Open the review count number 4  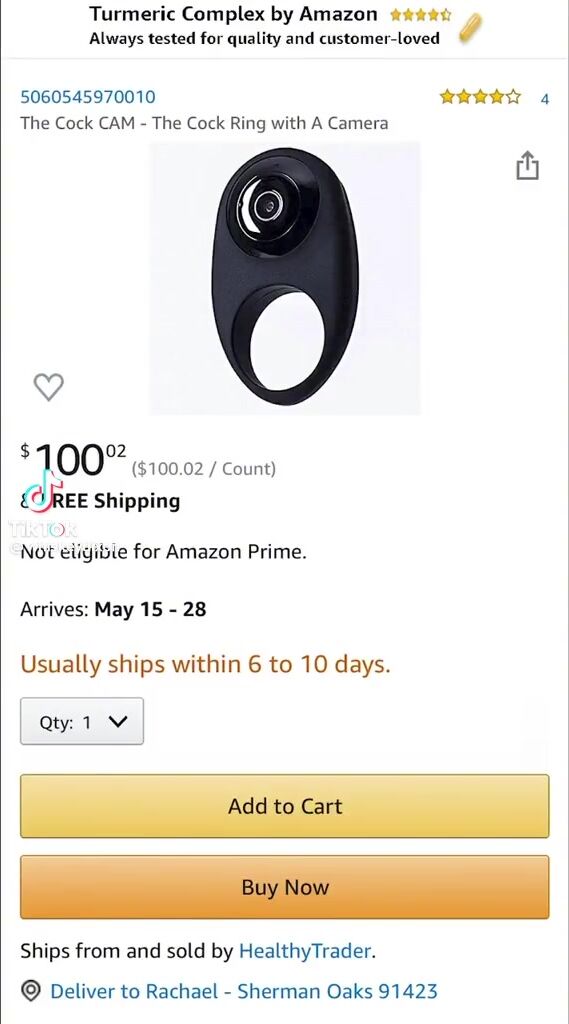click(x=545, y=99)
